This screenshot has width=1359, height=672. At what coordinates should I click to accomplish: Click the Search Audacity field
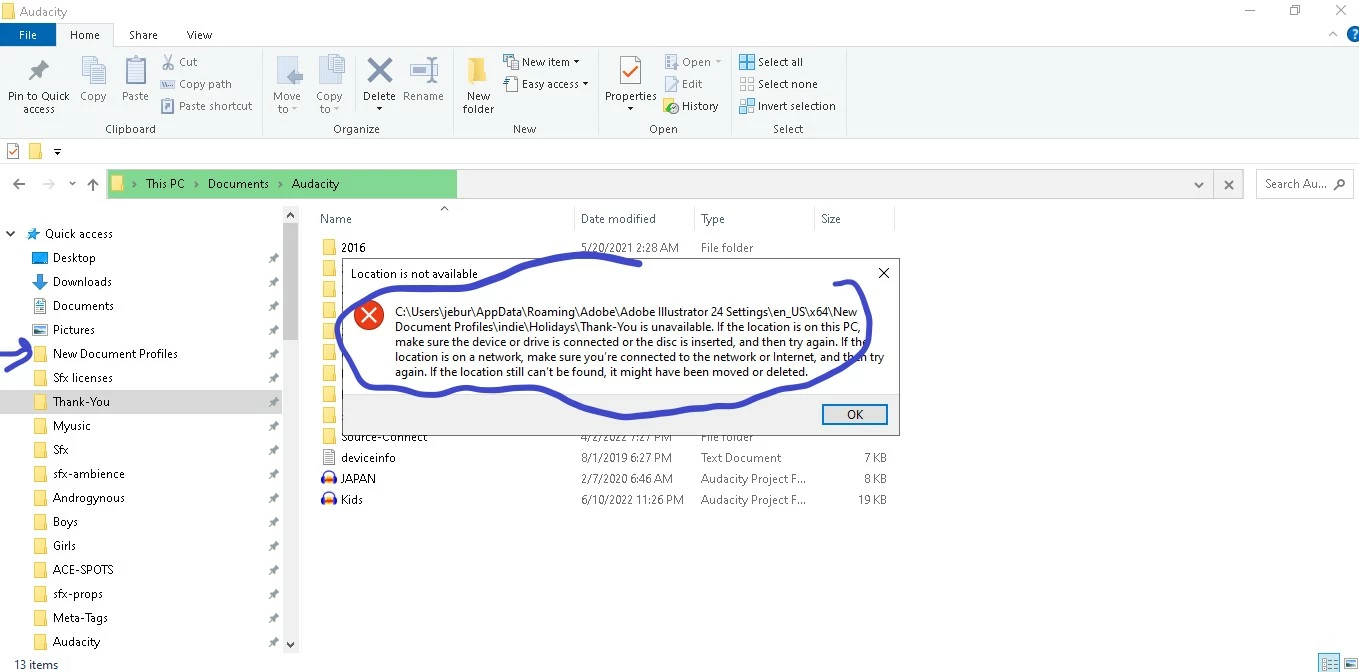(x=1304, y=184)
